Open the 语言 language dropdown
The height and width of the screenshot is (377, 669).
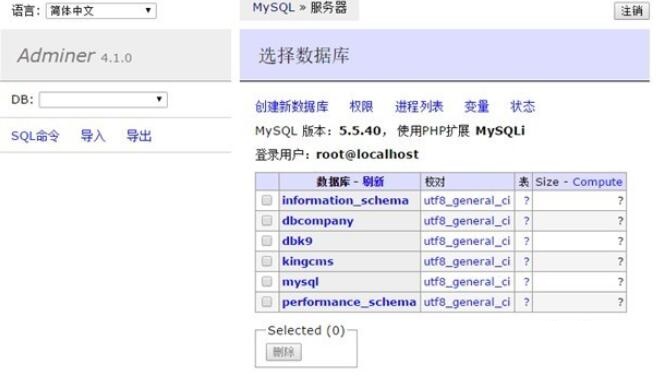pos(101,11)
